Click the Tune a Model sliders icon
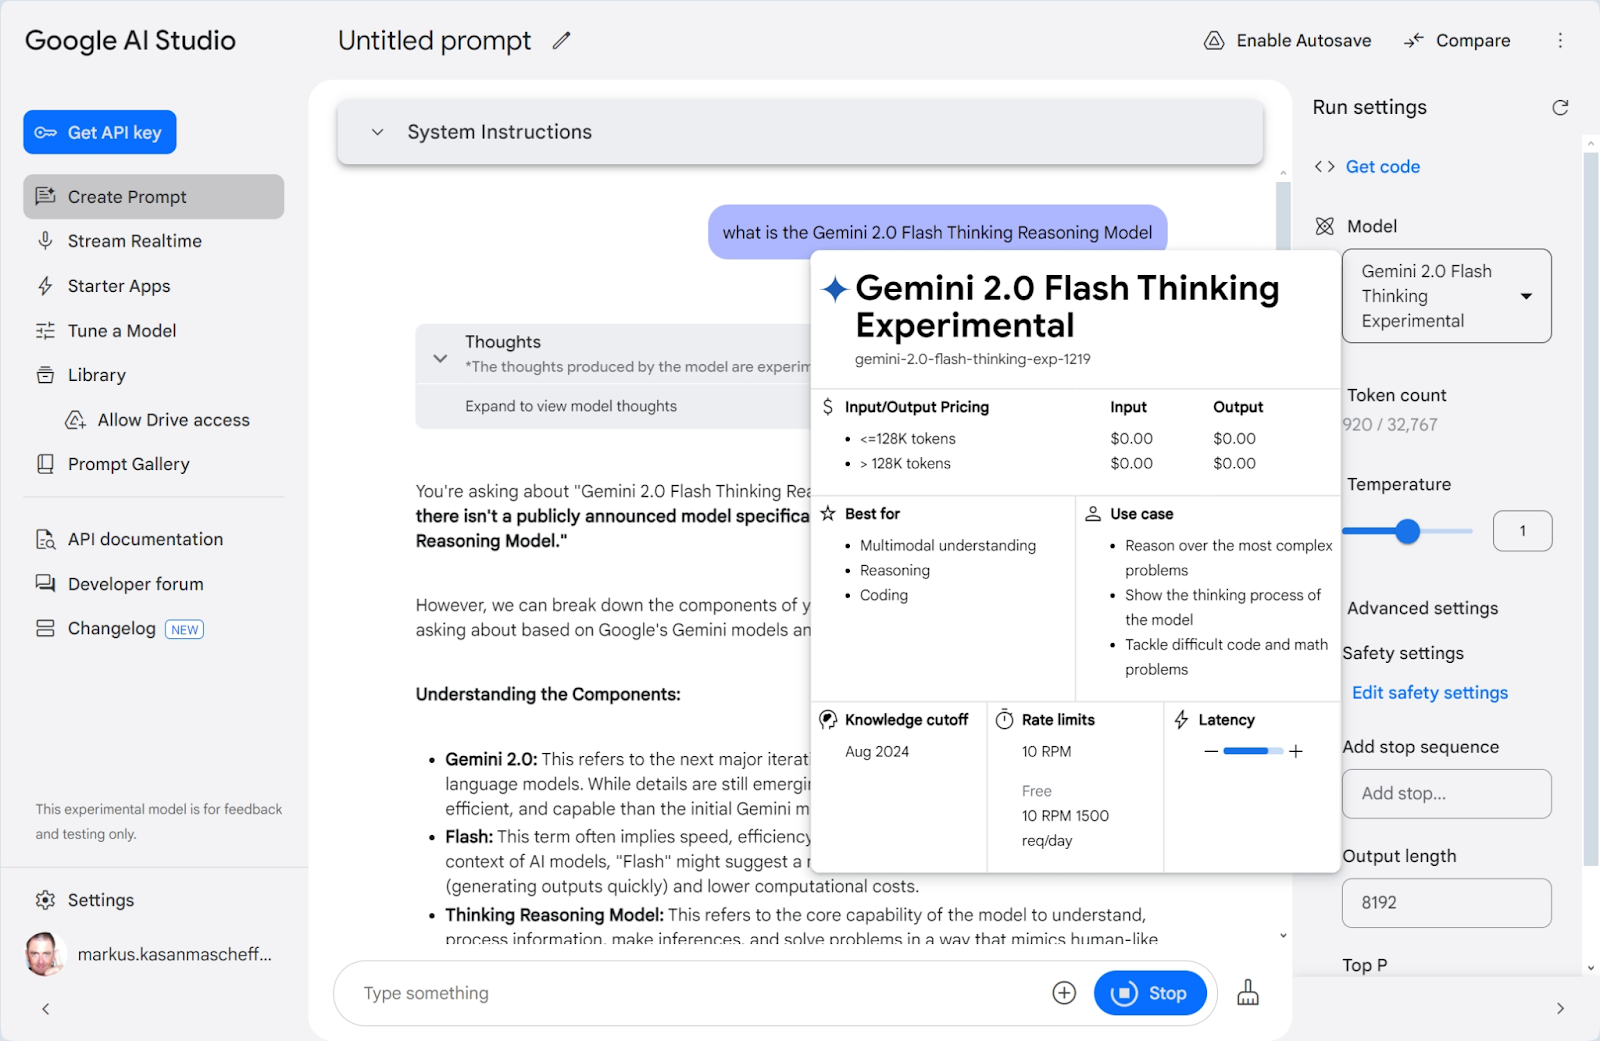Viewport: 1600px width, 1041px height. [45, 331]
